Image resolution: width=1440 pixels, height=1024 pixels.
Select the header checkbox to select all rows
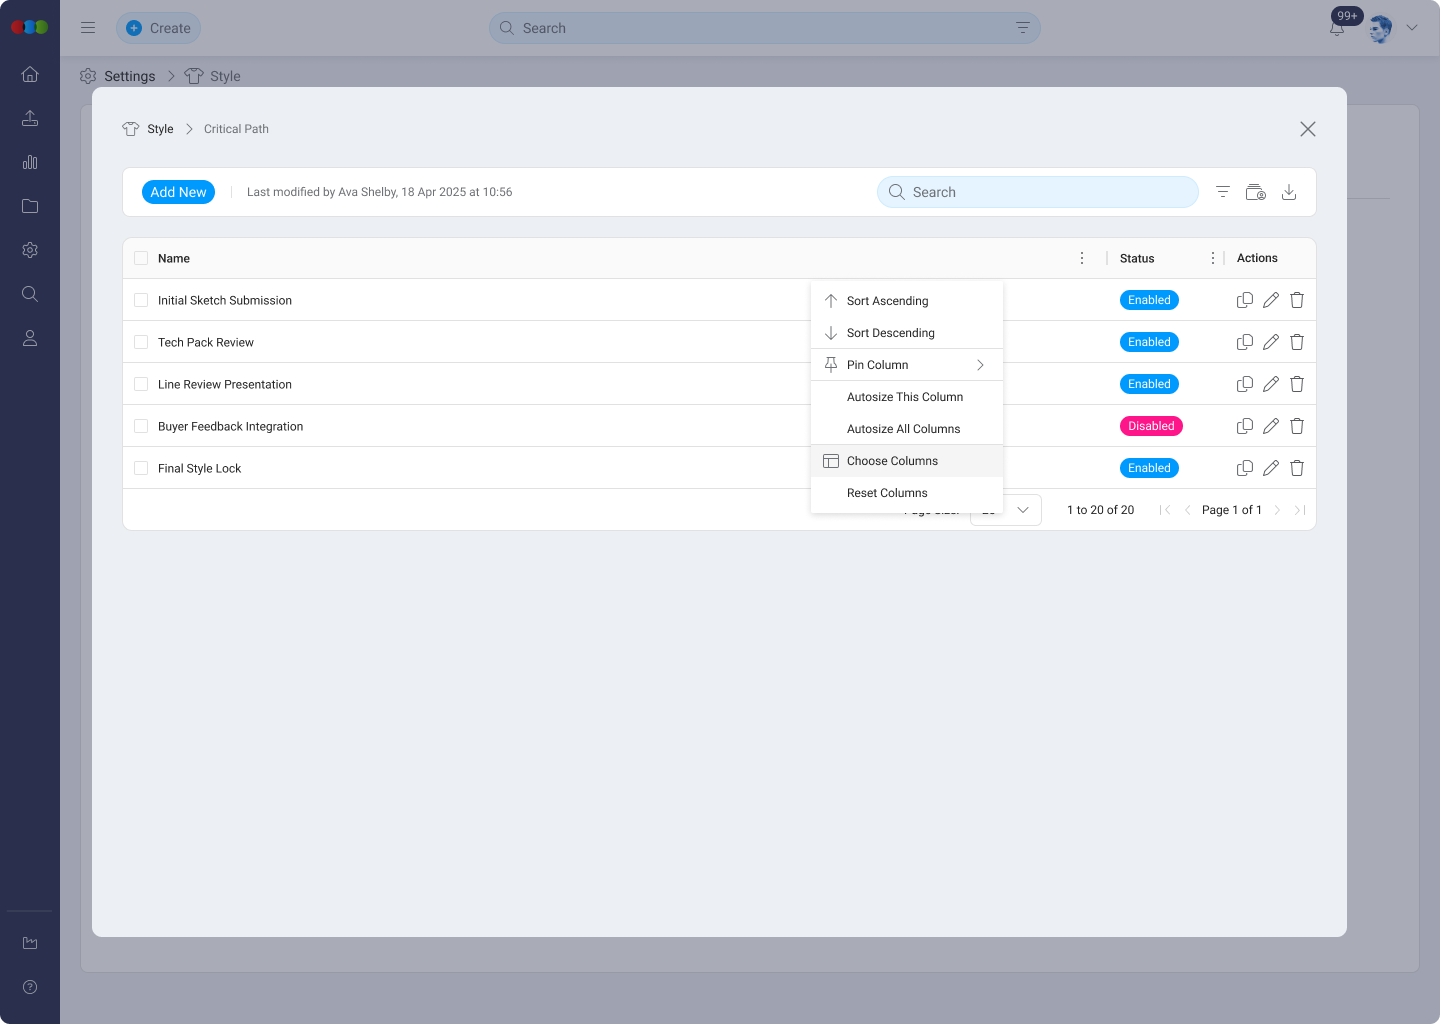tap(141, 258)
